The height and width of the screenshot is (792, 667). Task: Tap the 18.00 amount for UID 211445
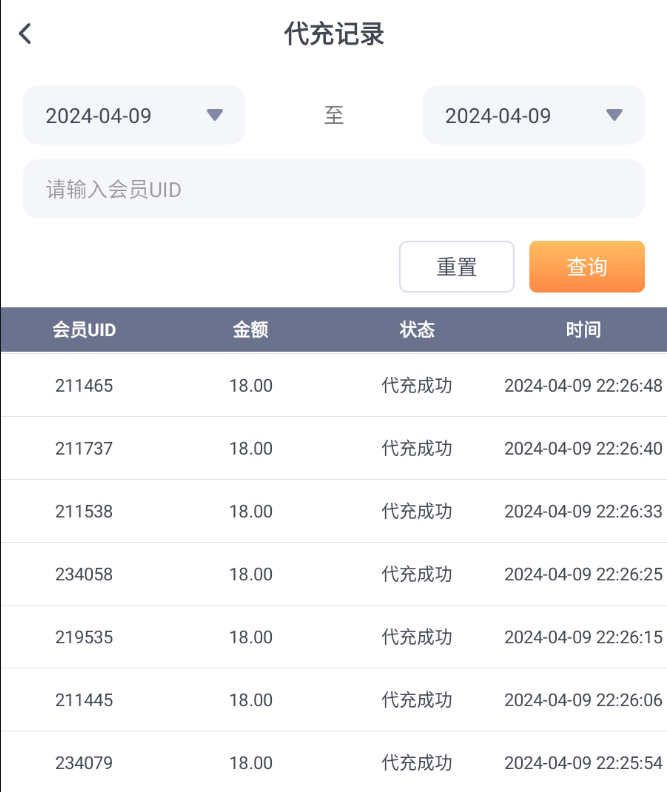point(250,701)
